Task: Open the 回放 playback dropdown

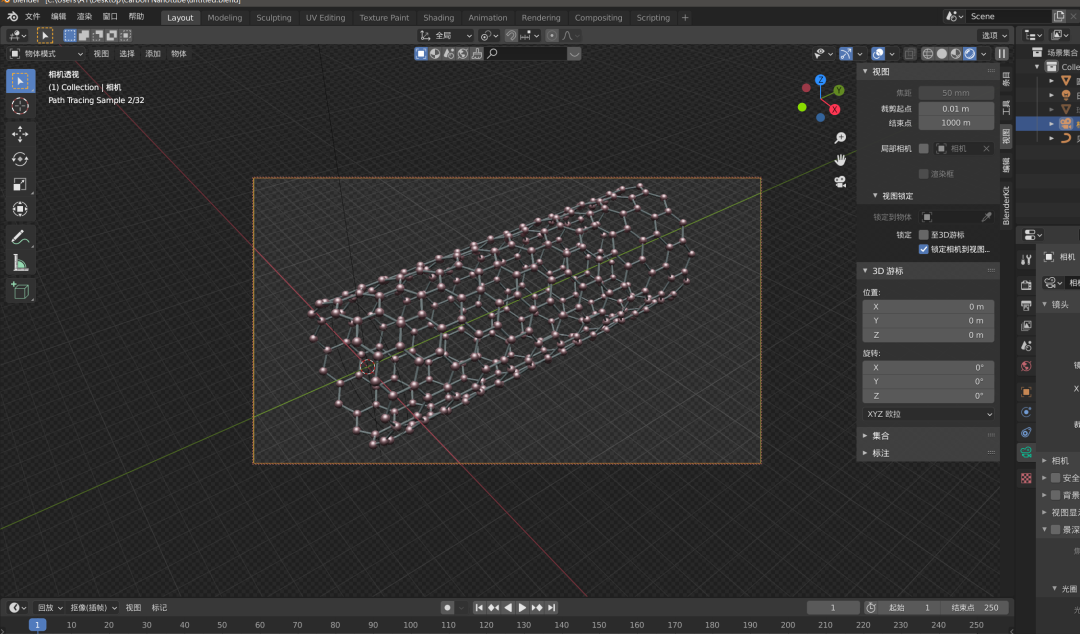Action: (50, 608)
